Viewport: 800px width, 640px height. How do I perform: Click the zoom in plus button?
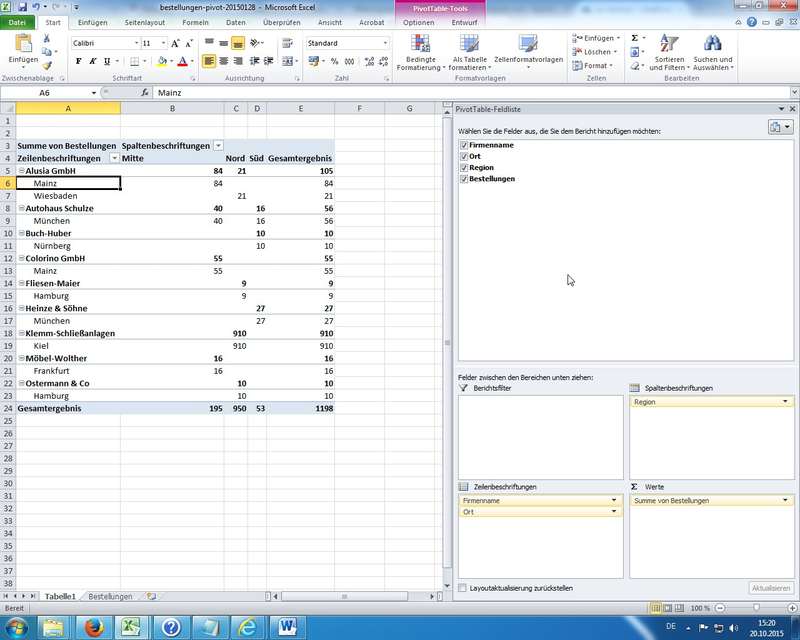791,608
